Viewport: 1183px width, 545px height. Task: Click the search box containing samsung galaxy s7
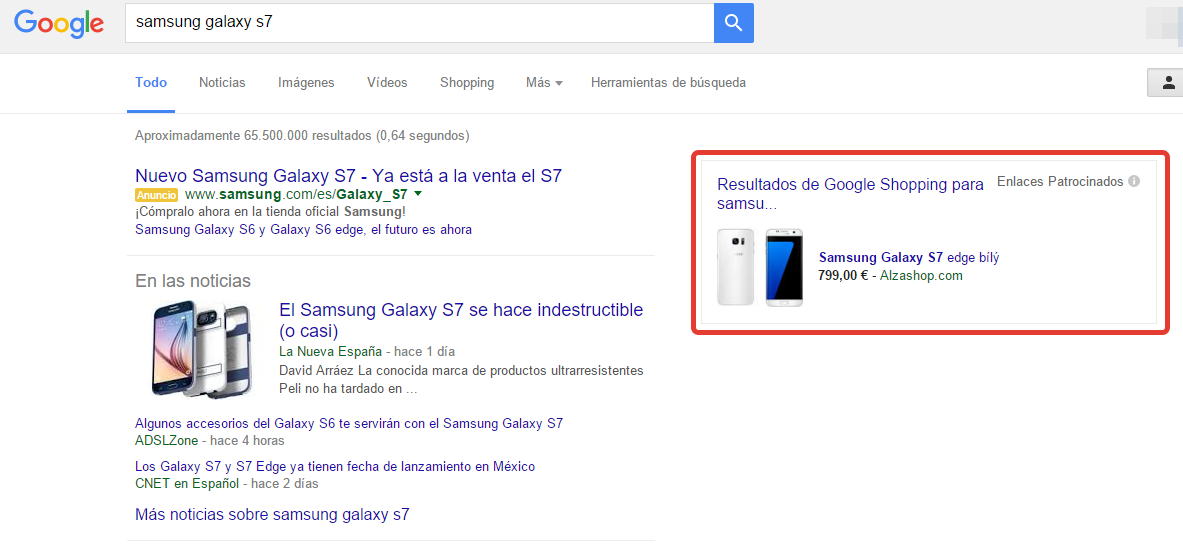click(419, 23)
